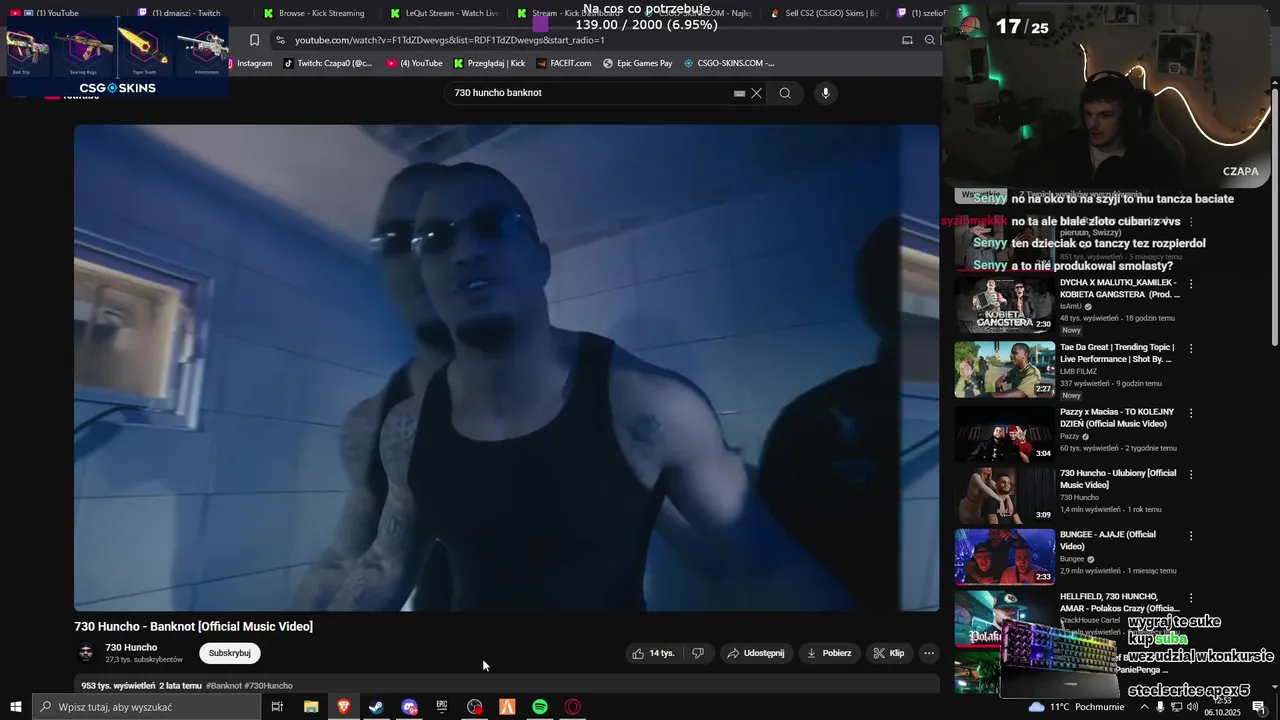Open CSGO-SKINS.COM bookmark
Image resolution: width=1280 pixels, height=720 pixels.
click(729, 63)
